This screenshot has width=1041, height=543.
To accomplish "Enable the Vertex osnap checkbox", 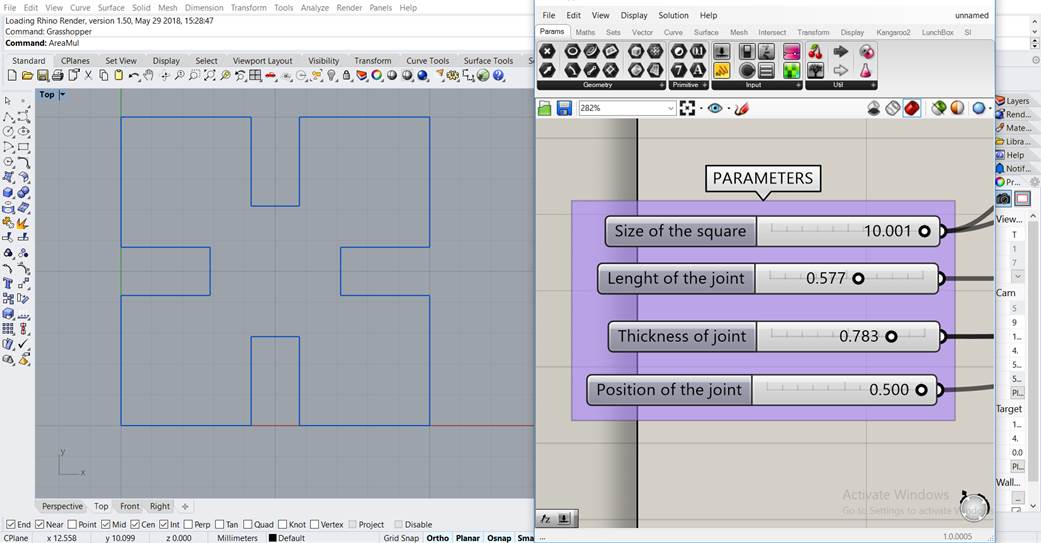I will (315, 524).
